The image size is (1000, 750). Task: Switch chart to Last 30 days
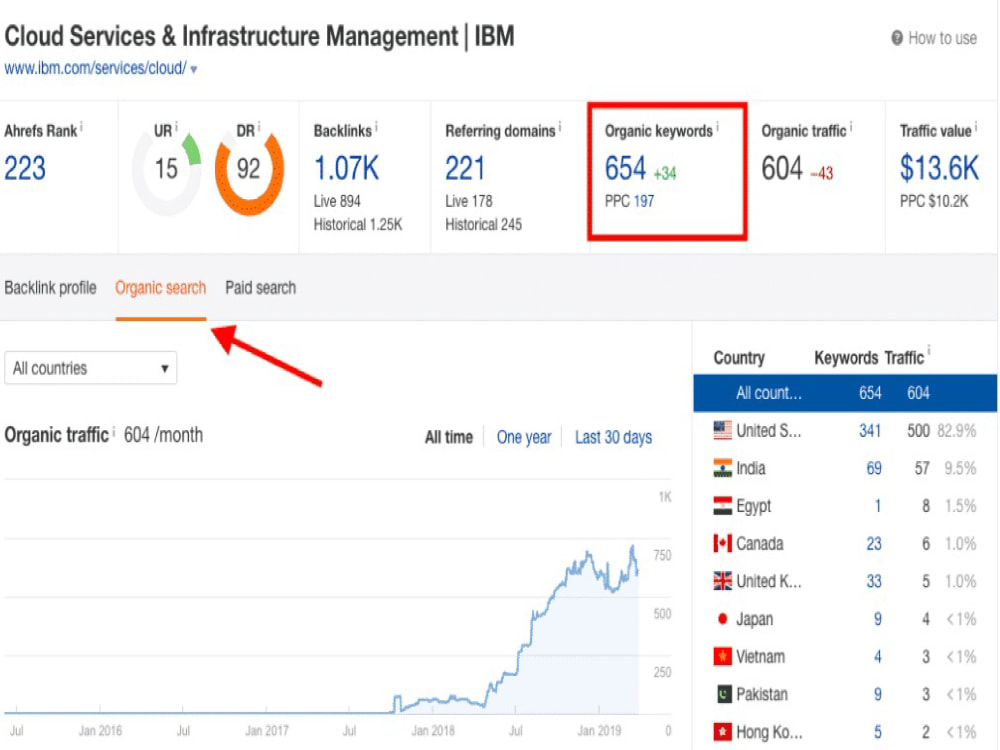tap(614, 438)
